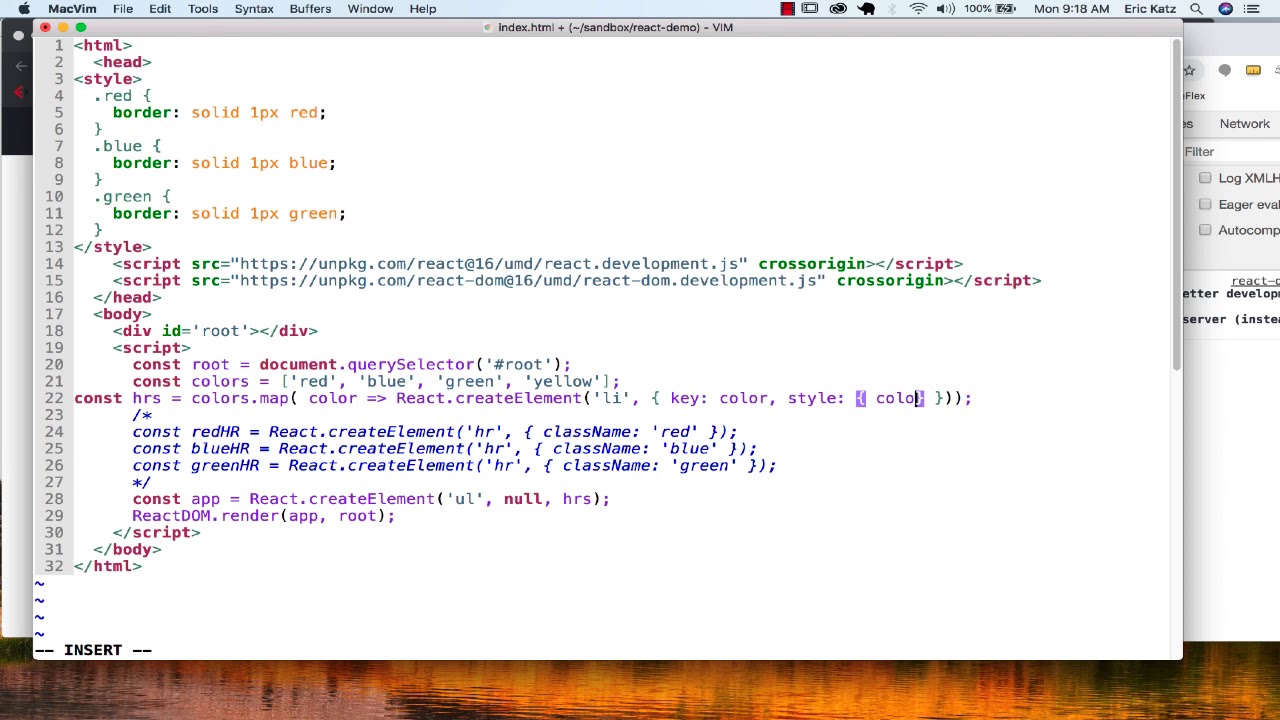1280x720 pixels.
Task: Bookmark page with star in browser window
Action: pyautogui.click(x=1190, y=70)
